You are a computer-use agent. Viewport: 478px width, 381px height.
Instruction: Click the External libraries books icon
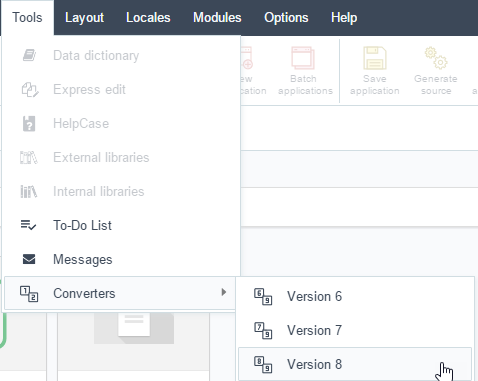click(29, 157)
